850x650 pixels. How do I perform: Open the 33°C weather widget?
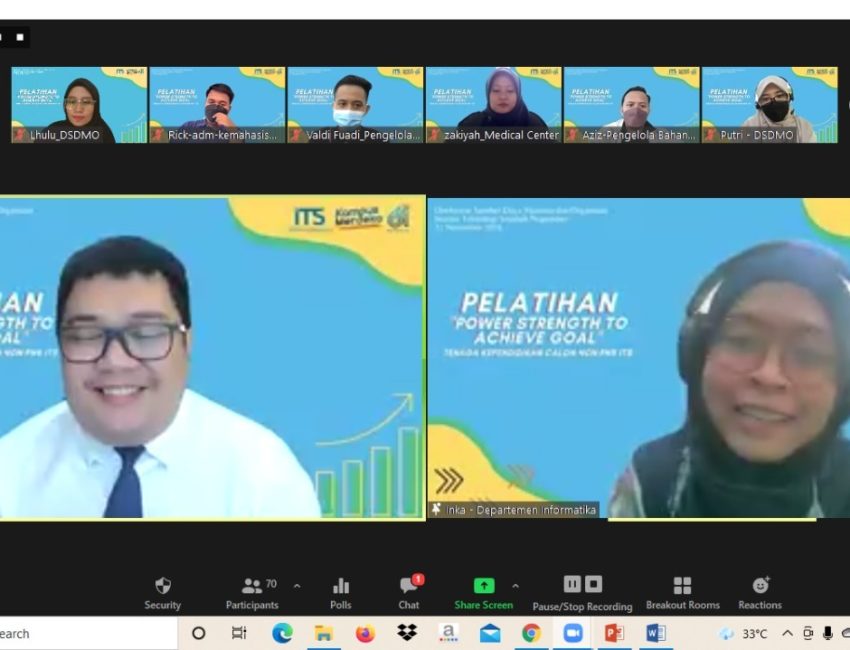tap(744, 633)
